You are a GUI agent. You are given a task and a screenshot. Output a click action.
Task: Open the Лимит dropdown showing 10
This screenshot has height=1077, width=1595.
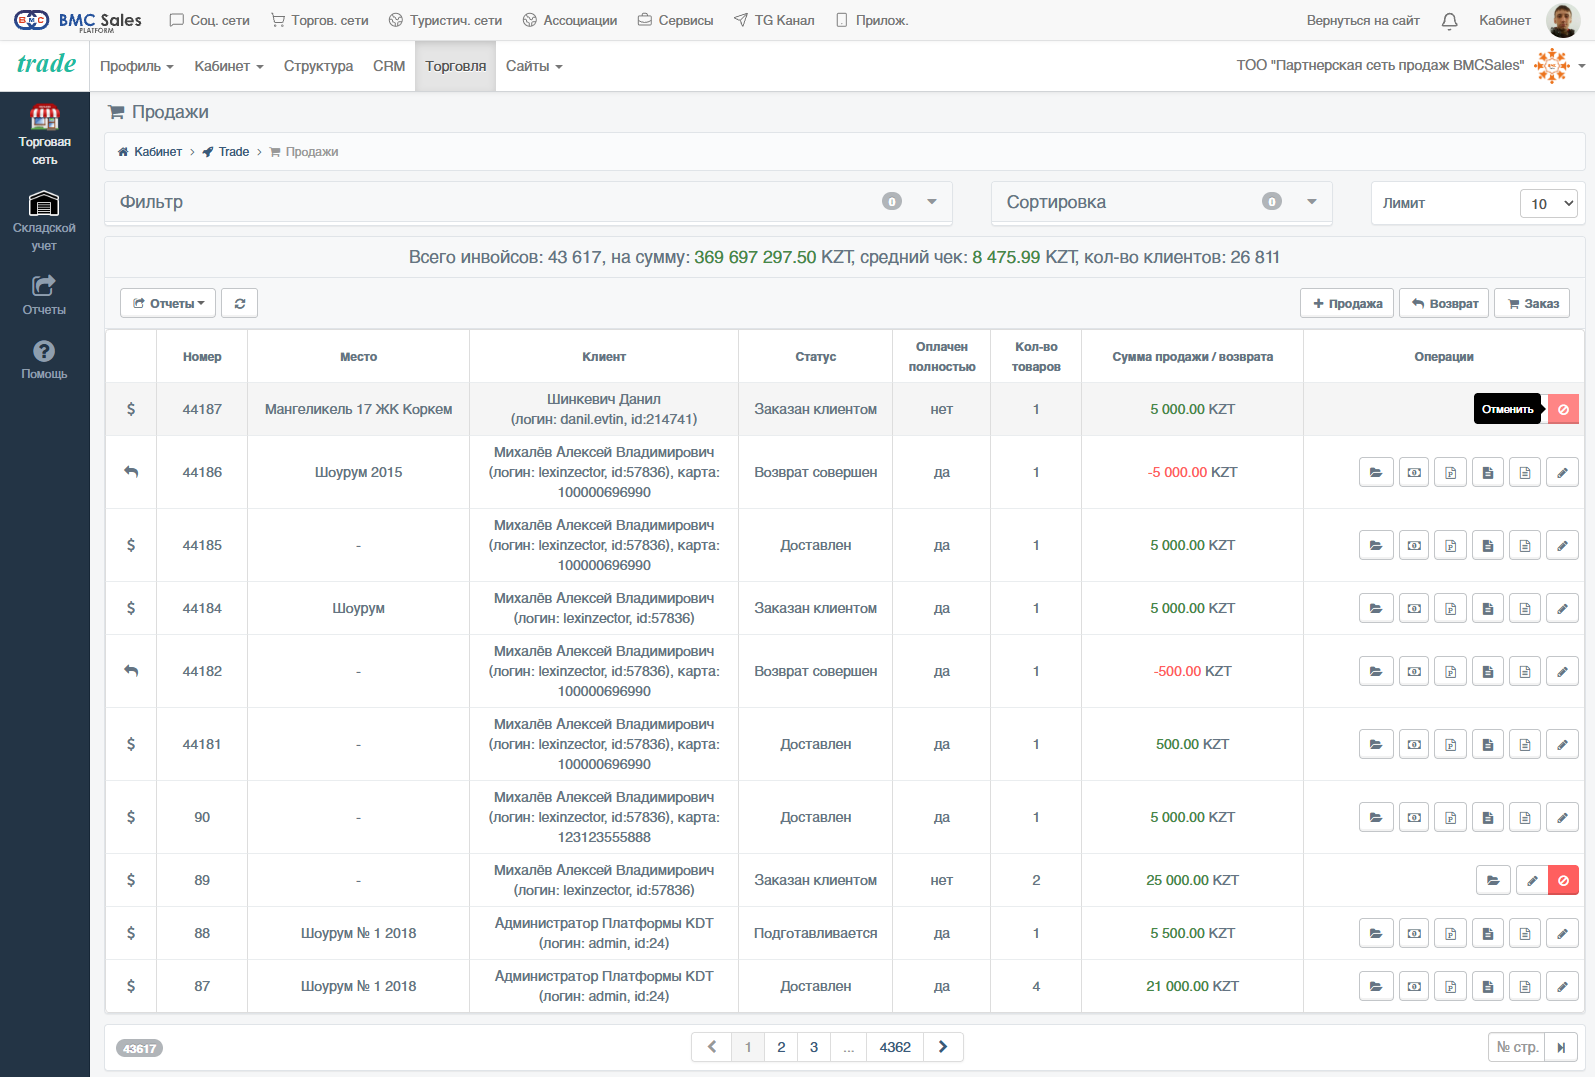click(1548, 203)
